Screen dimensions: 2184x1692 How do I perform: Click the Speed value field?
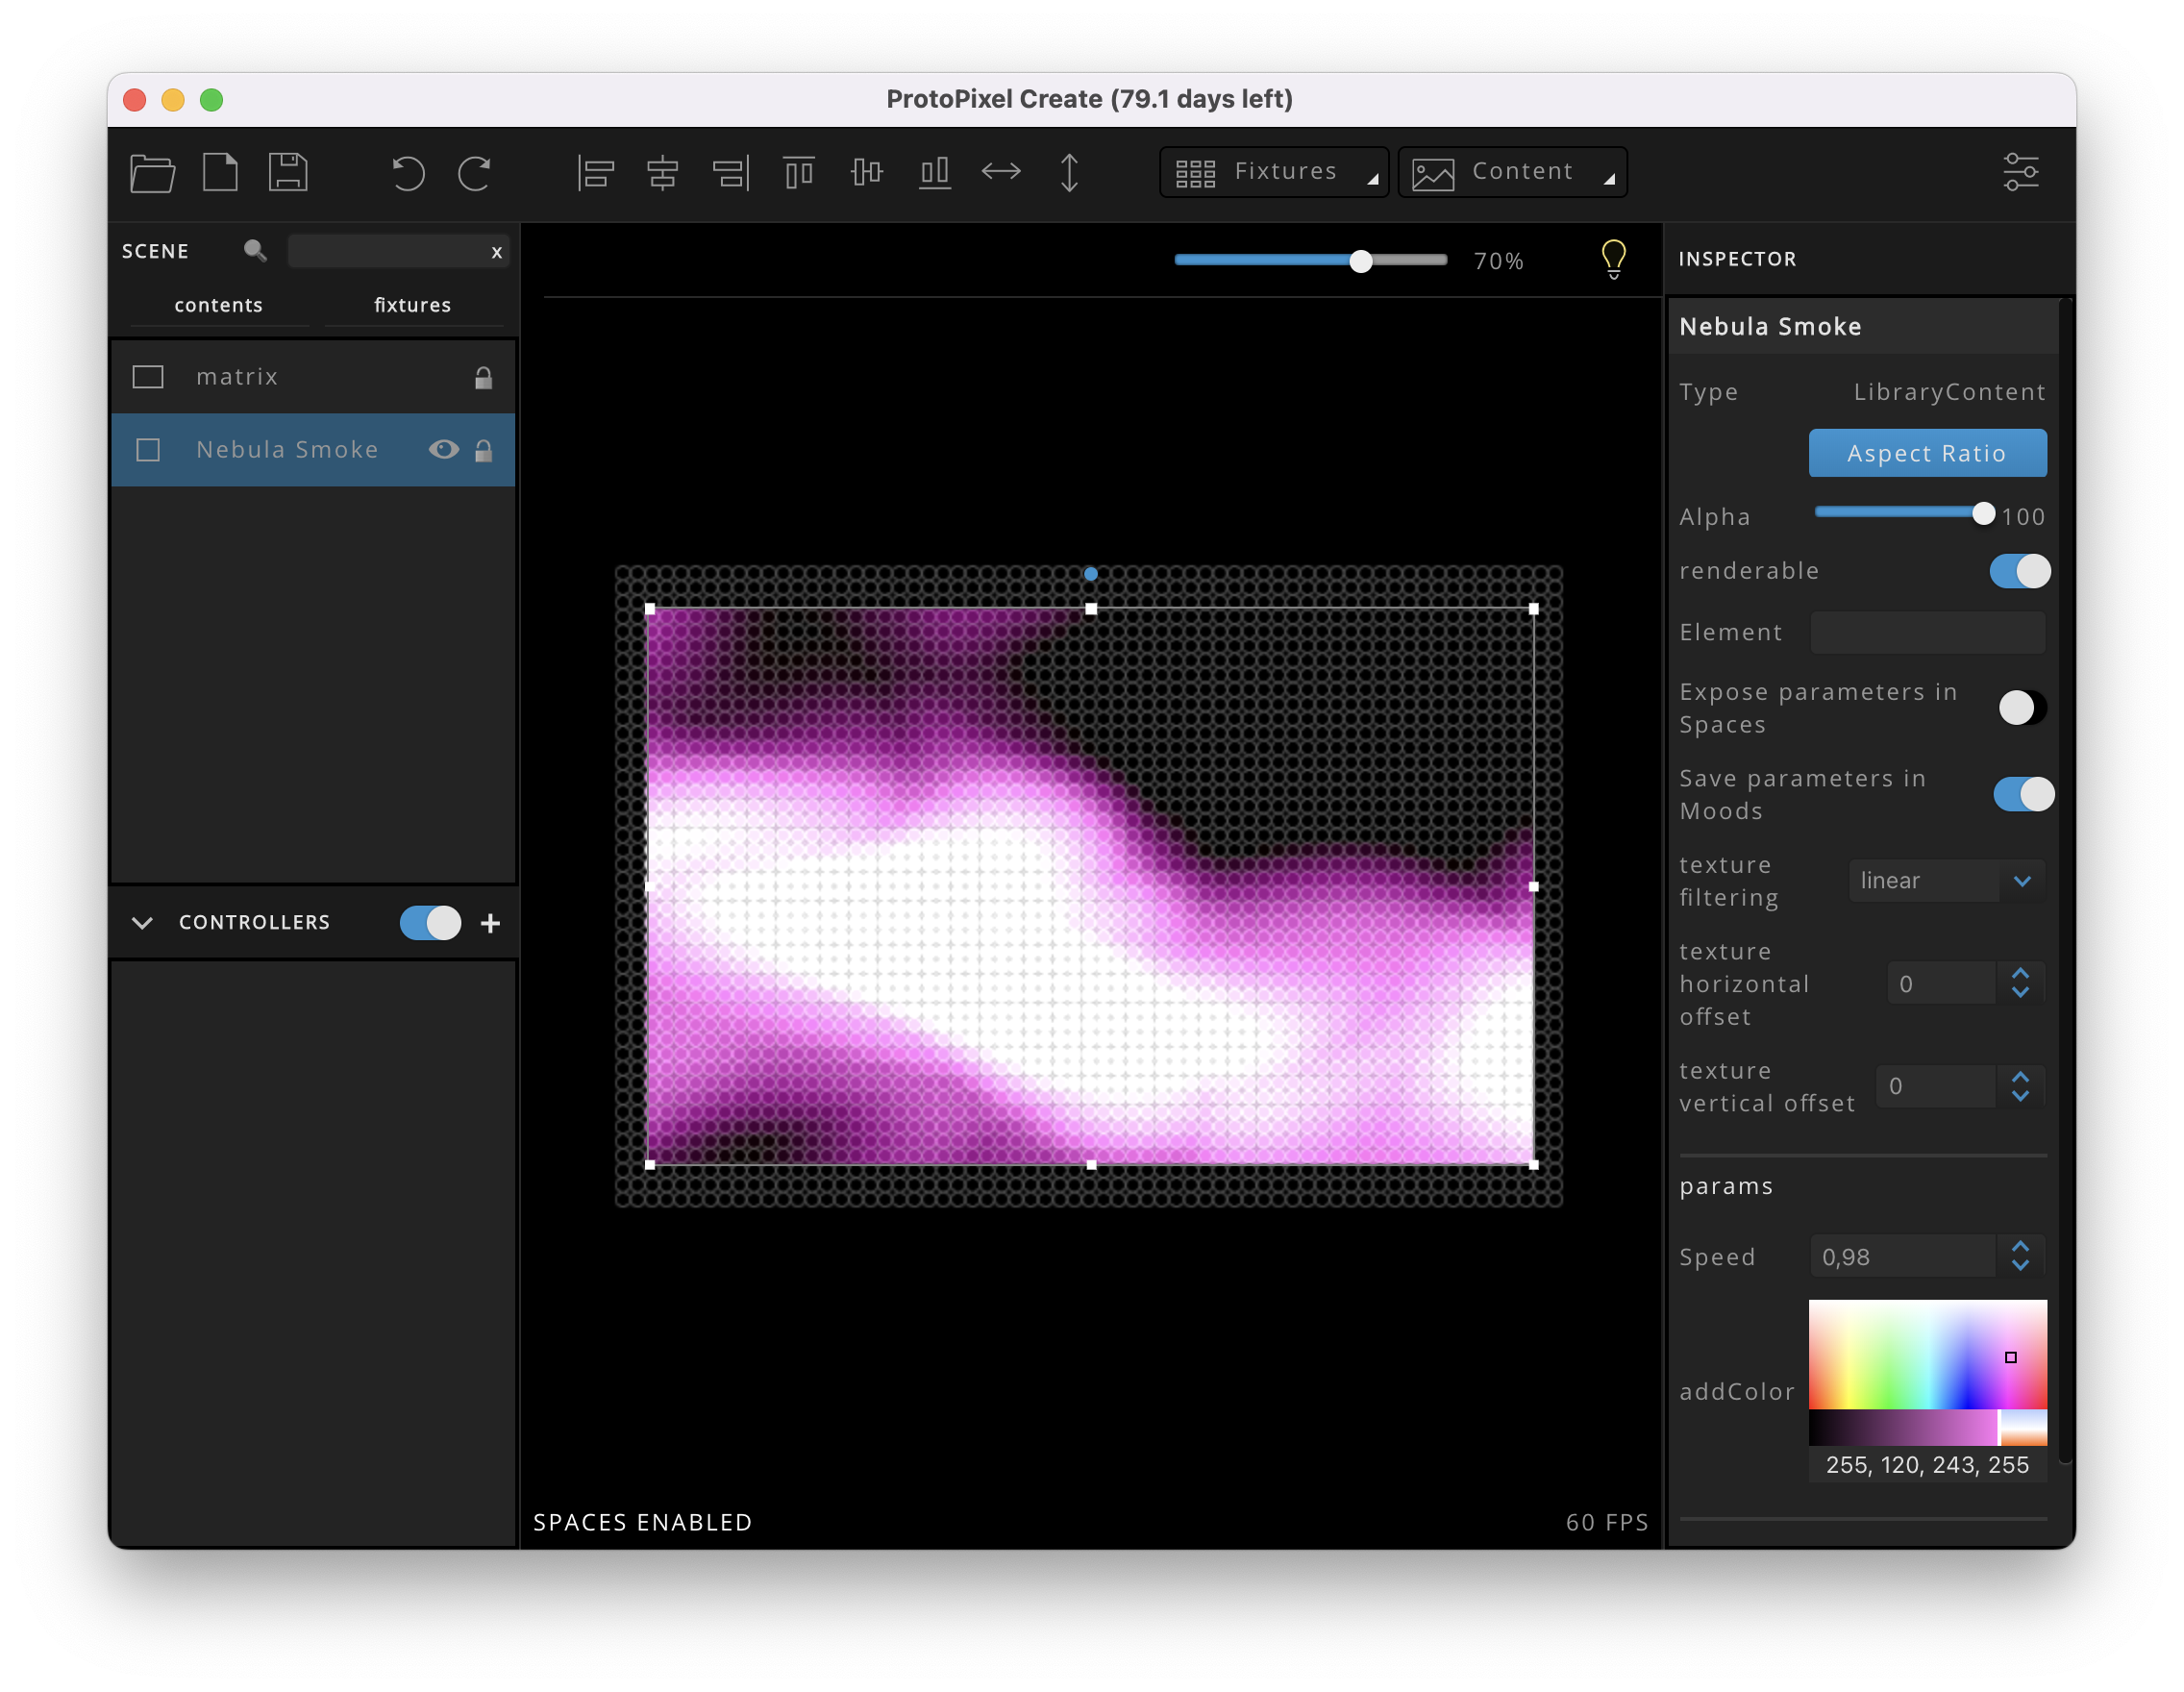click(x=1903, y=1257)
